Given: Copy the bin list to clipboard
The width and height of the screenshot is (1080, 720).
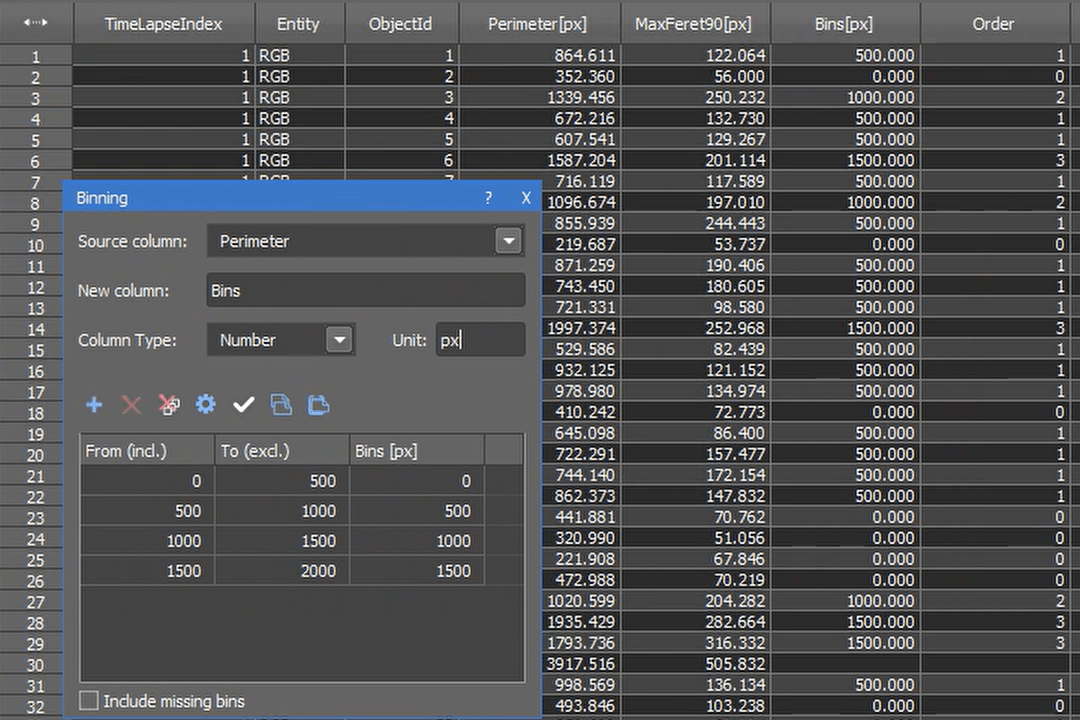Looking at the screenshot, I should pyautogui.click(x=281, y=405).
